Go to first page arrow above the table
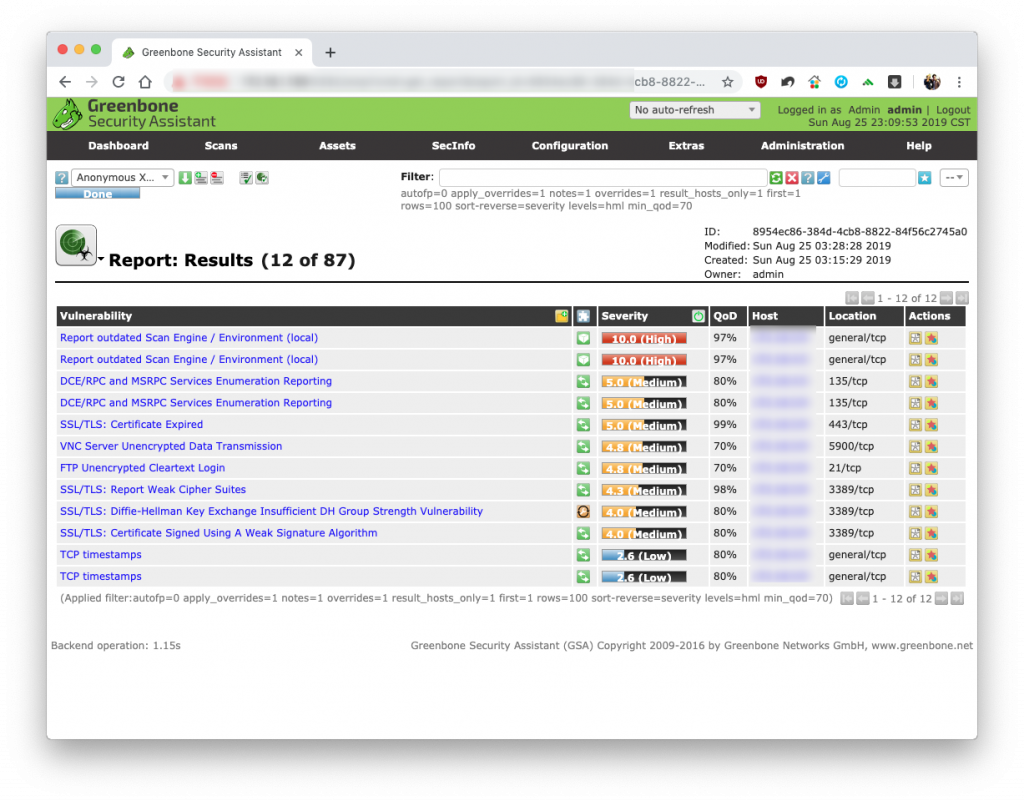1024x801 pixels. pyautogui.click(x=852, y=298)
